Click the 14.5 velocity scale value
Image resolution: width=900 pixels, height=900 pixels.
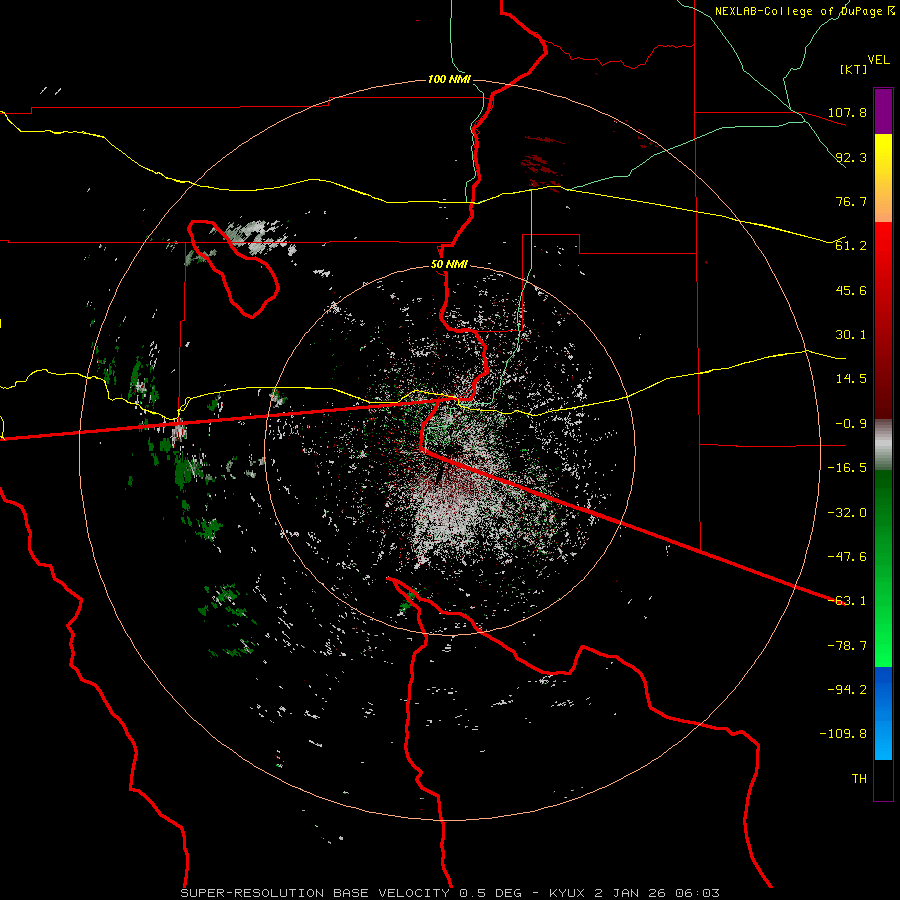pos(851,379)
